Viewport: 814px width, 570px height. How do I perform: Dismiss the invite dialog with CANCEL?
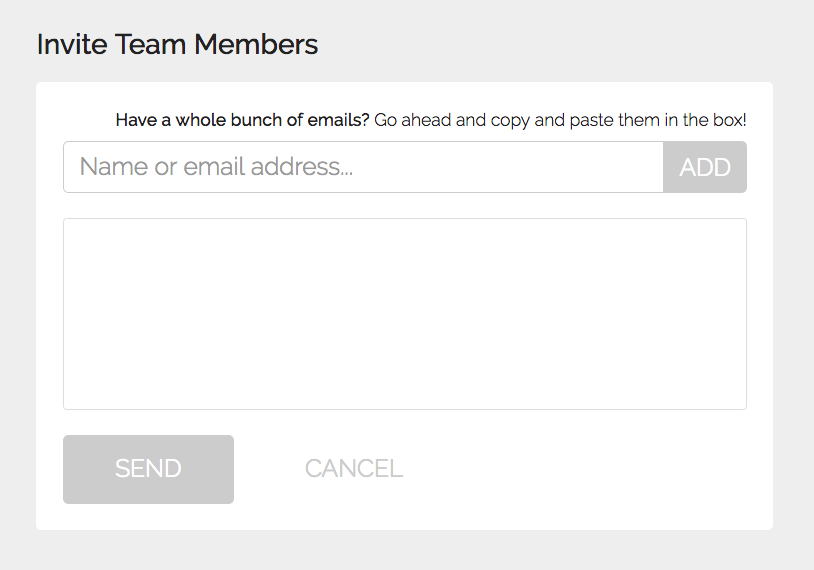point(354,469)
